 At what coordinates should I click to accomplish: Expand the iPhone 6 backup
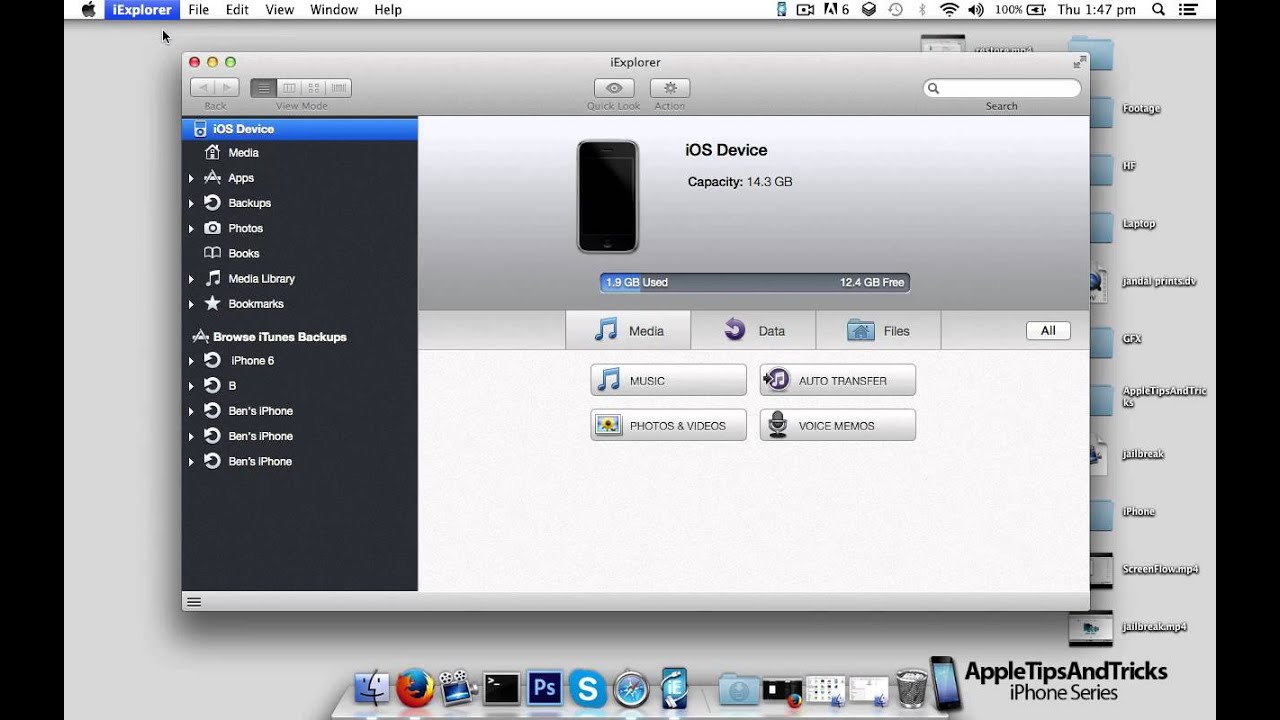point(191,361)
